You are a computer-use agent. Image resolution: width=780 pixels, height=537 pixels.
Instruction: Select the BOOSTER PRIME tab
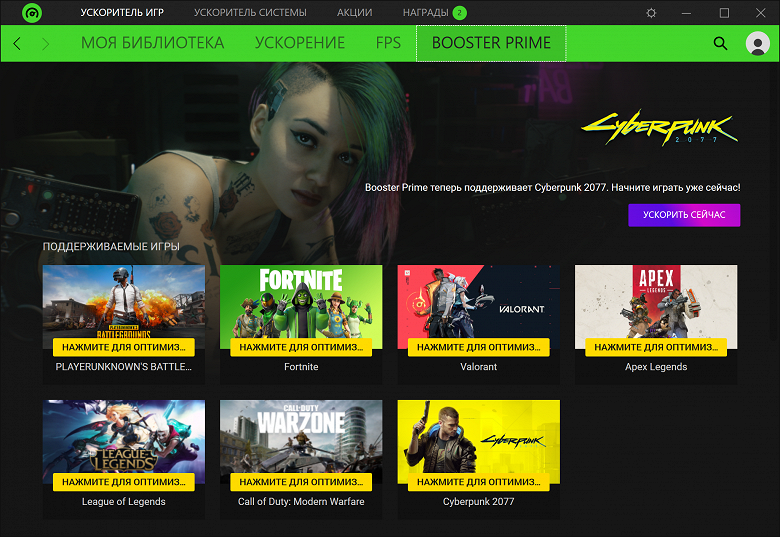click(x=491, y=43)
